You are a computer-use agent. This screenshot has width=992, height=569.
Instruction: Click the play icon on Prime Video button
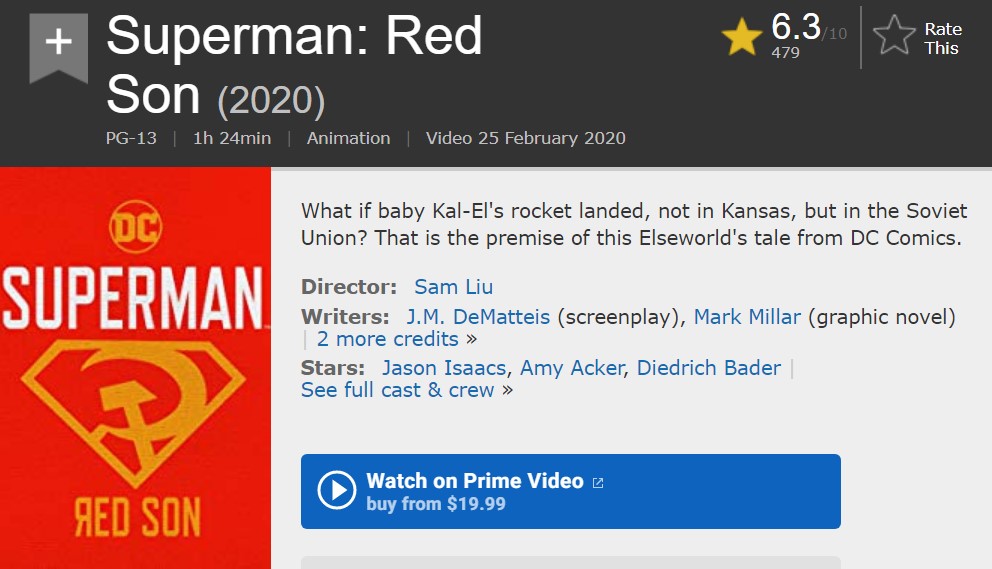tap(337, 490)
